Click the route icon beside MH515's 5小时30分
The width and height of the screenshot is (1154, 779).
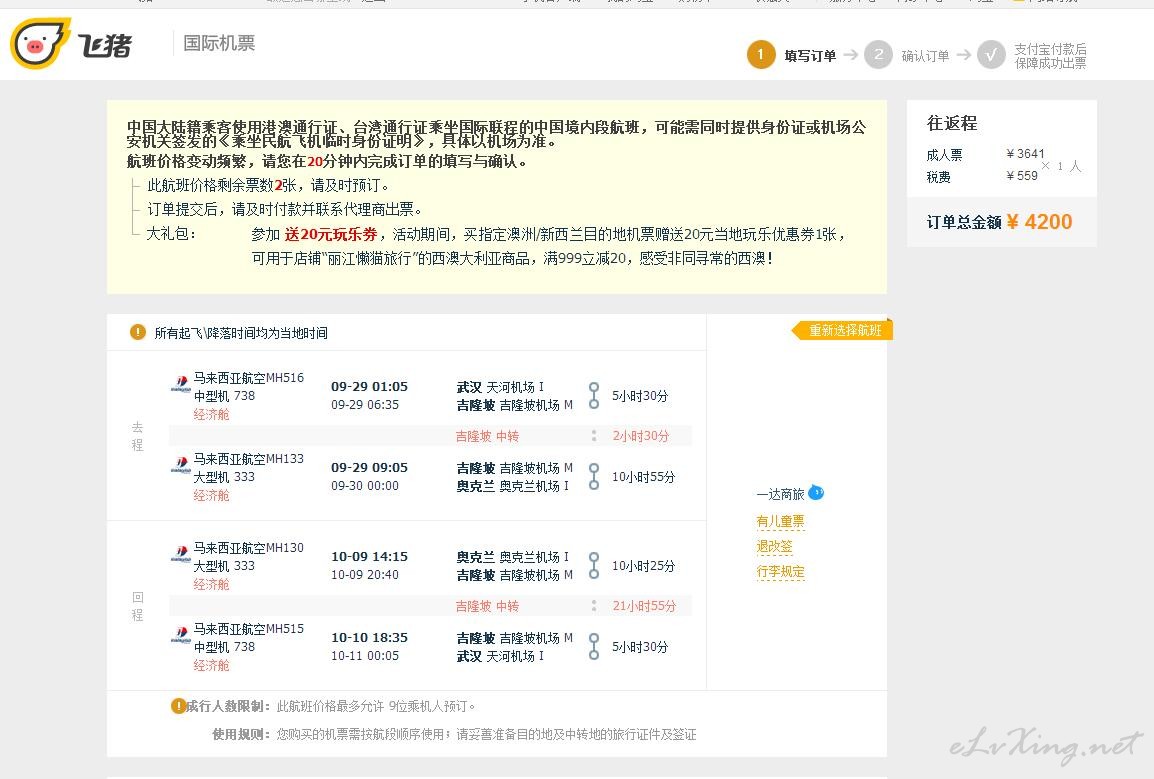[x=594, y=646]
